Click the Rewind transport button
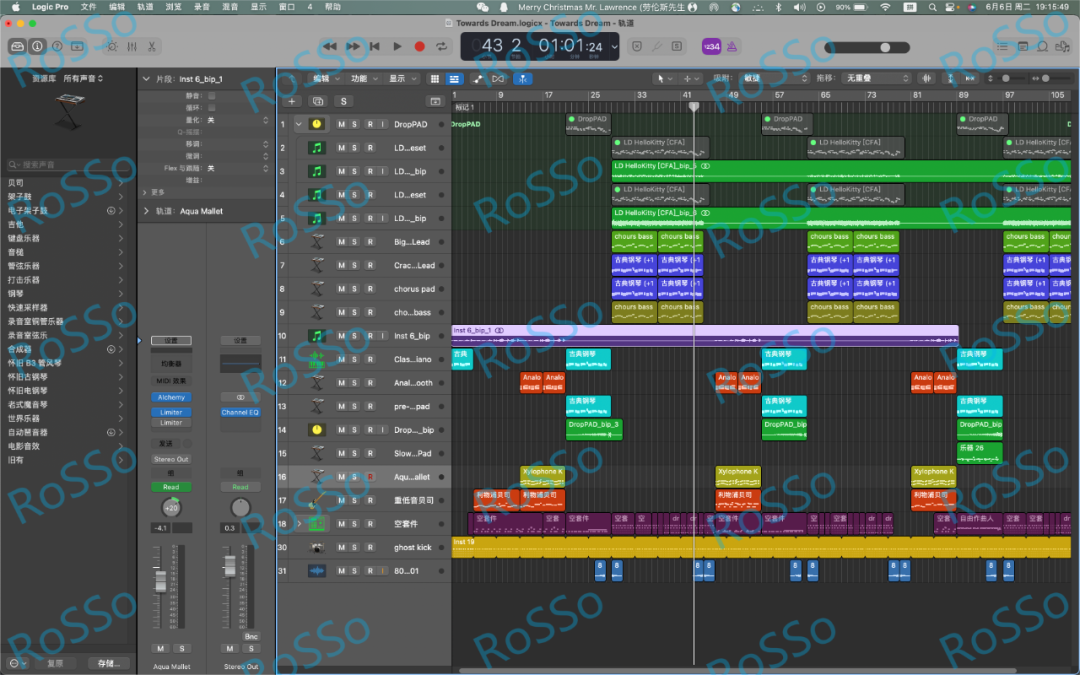The height and width of the screenshot is (675, 1080). 330,46
